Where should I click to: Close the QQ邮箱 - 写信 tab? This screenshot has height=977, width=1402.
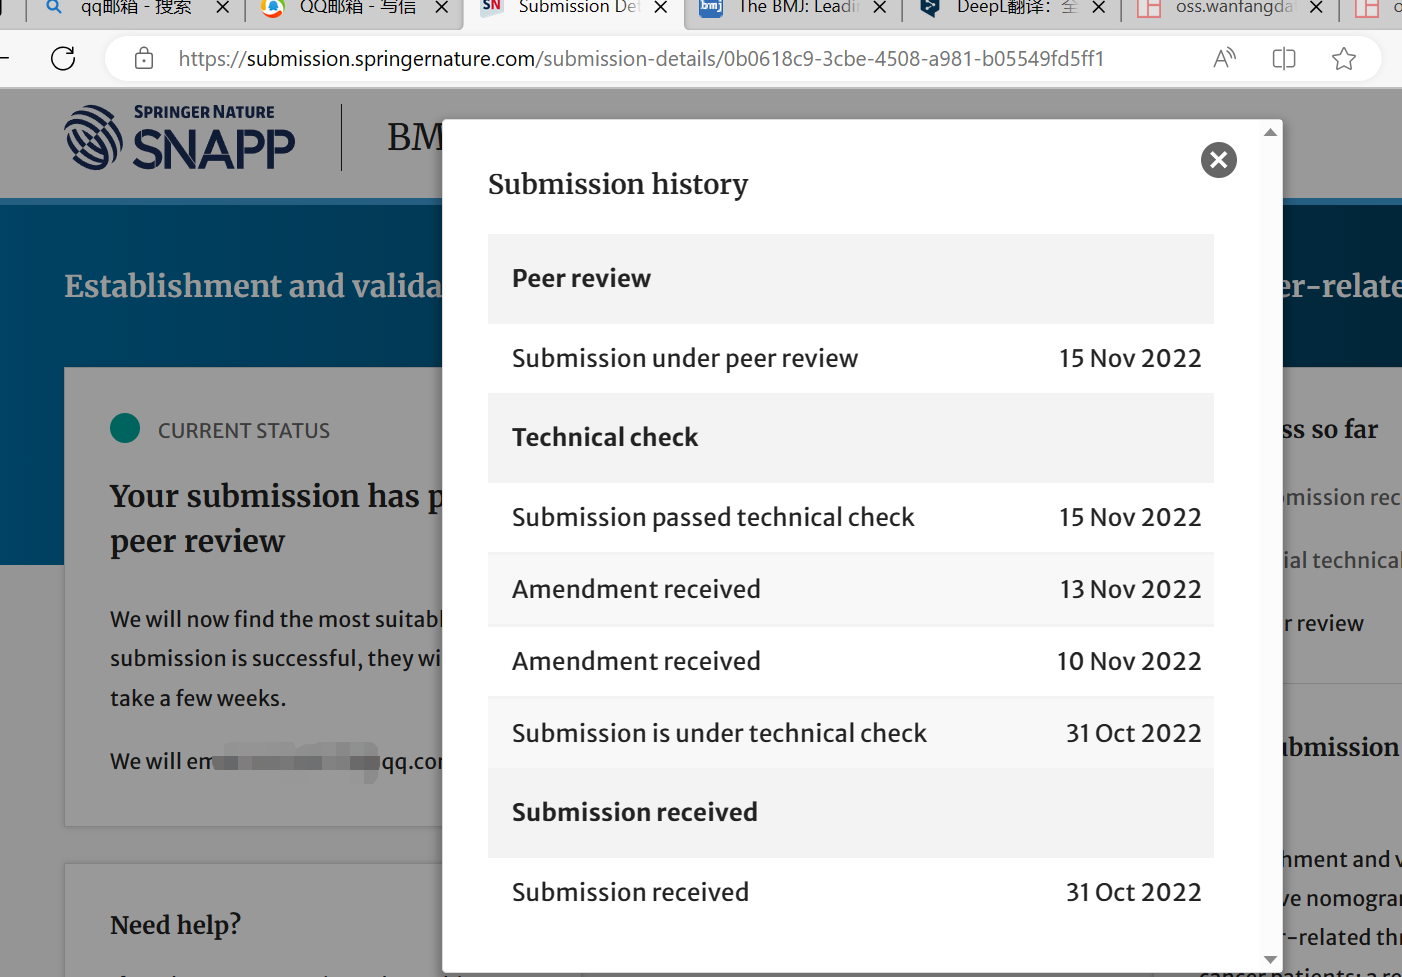pyautogui.click(x=442, y=8)
